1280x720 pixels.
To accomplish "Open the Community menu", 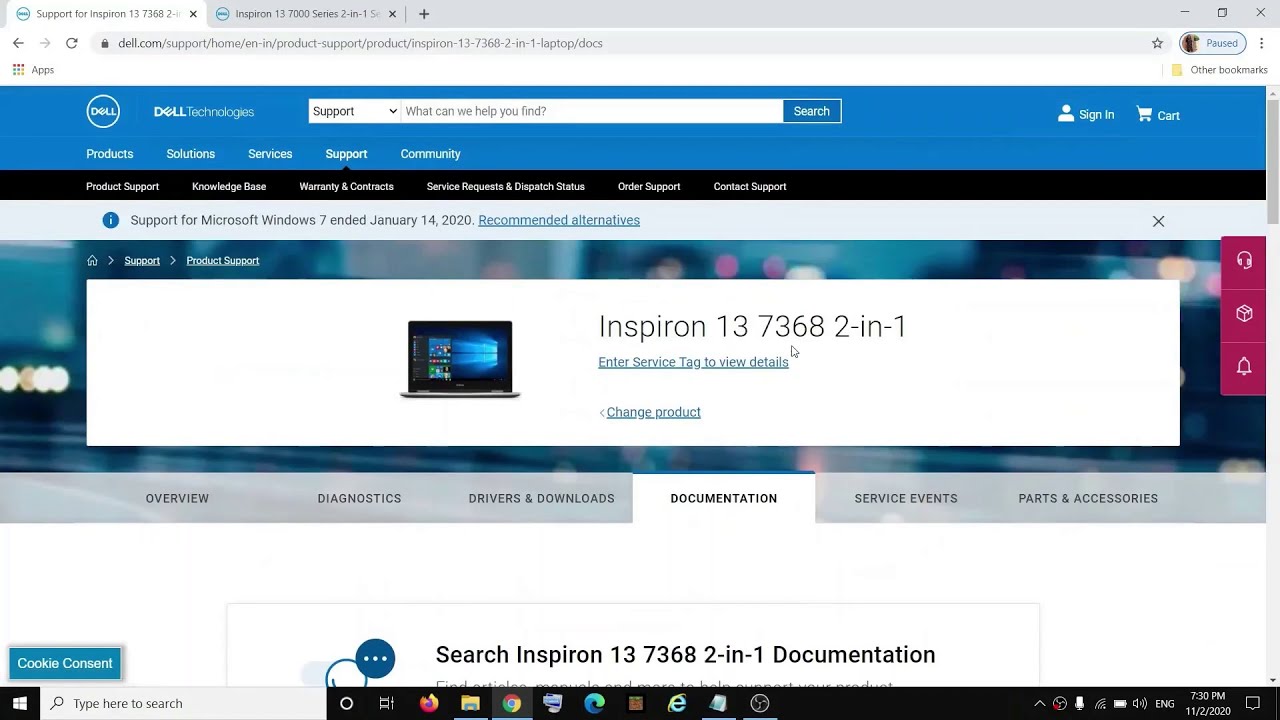I will pyautogui.click(x=430, y=154).
